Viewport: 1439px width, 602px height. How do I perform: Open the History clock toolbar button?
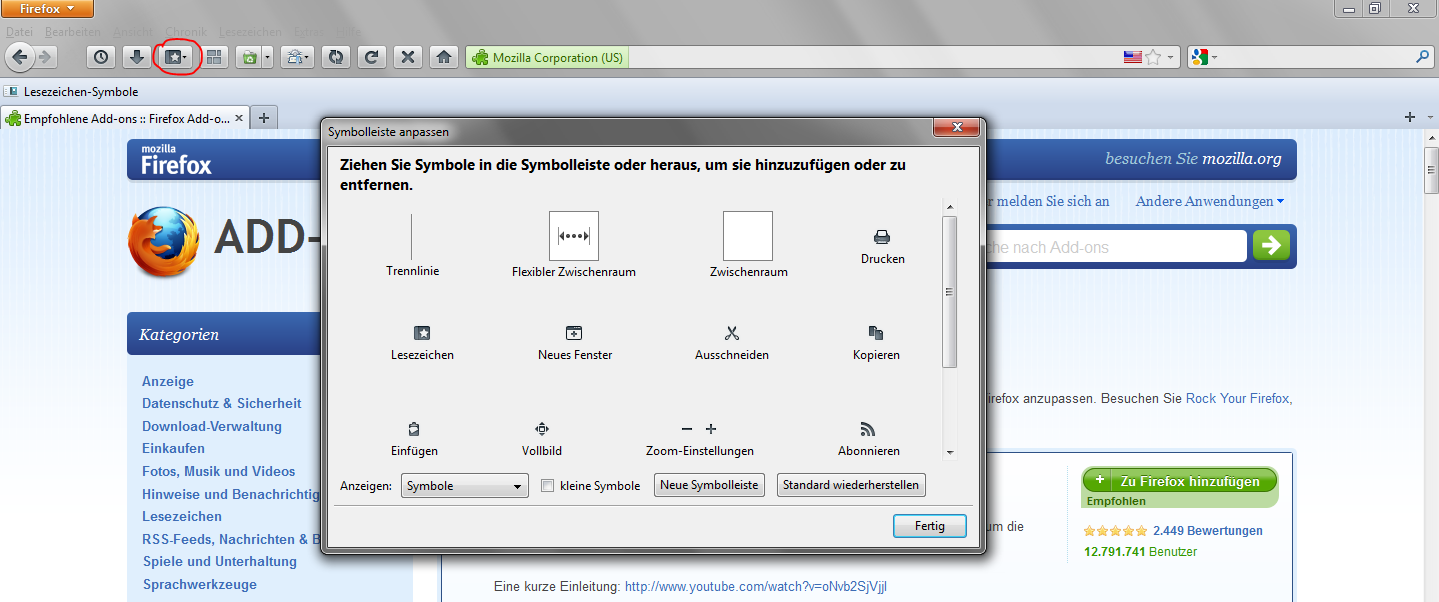click(101, 58)
